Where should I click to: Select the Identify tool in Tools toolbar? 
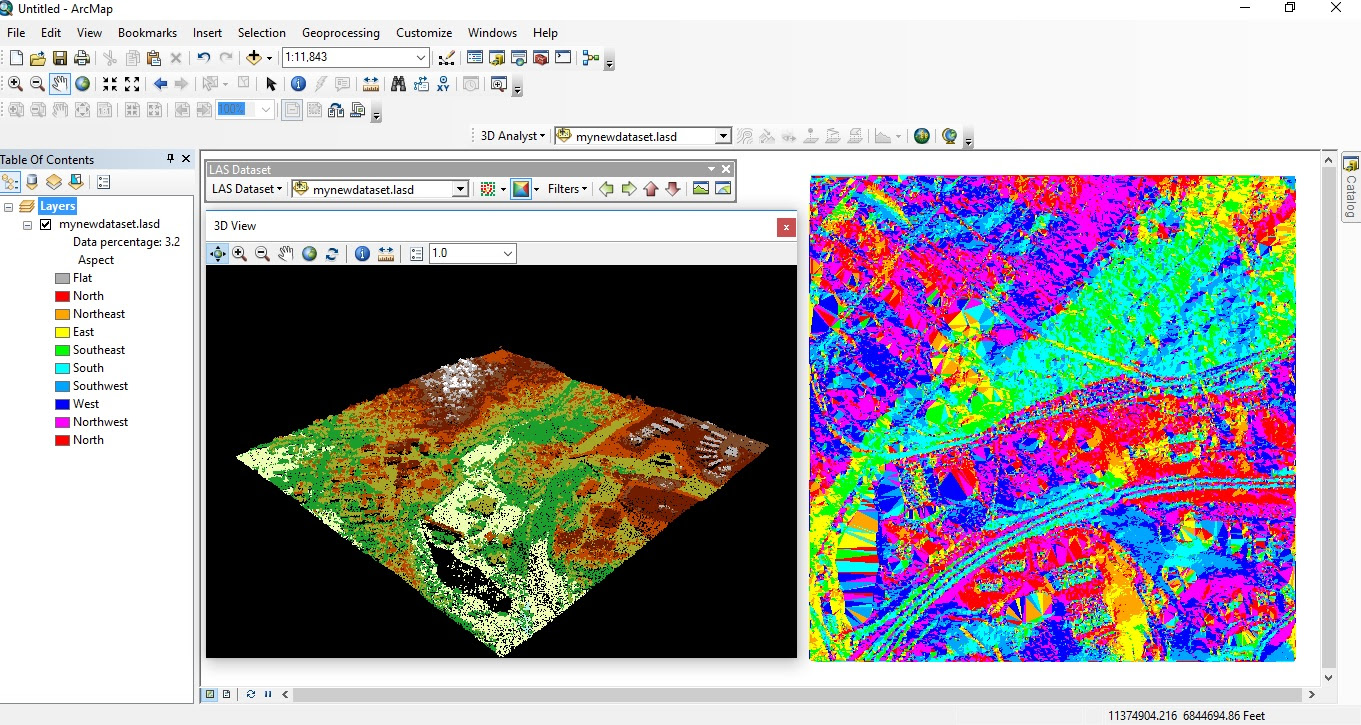[x=298, y=84]
